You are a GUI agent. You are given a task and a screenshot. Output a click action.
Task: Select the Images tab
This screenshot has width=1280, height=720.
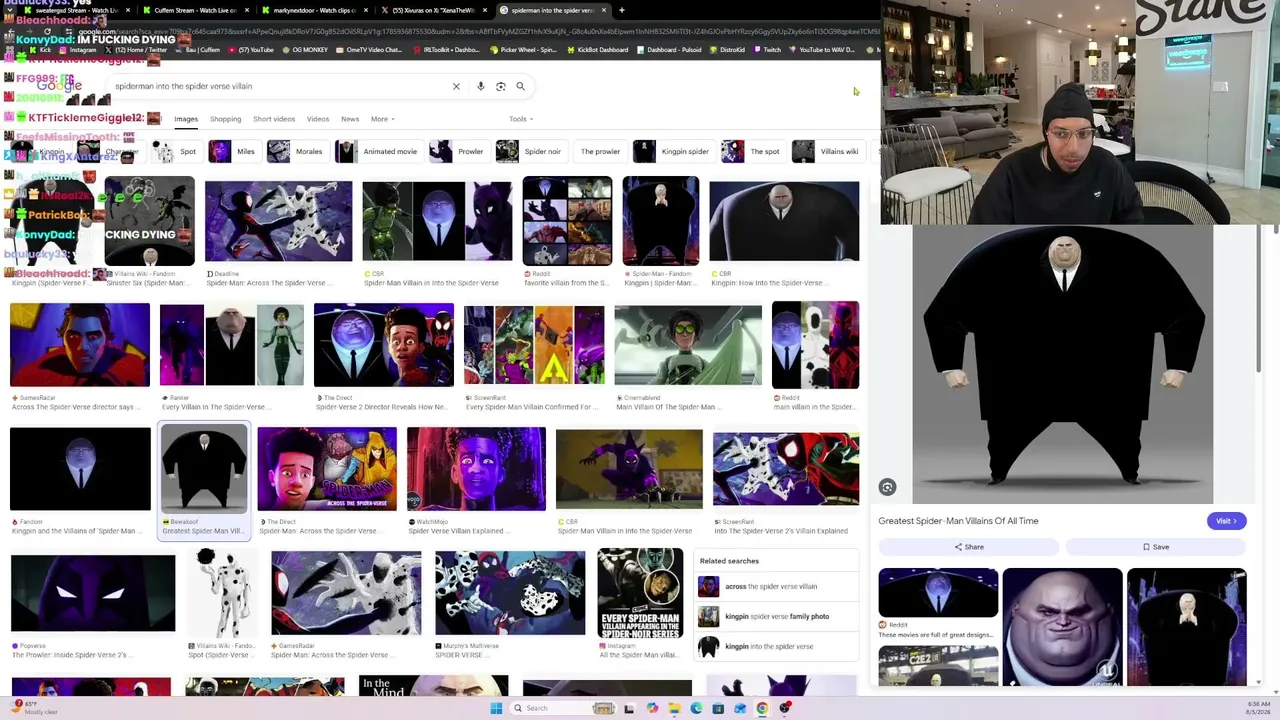186,119
